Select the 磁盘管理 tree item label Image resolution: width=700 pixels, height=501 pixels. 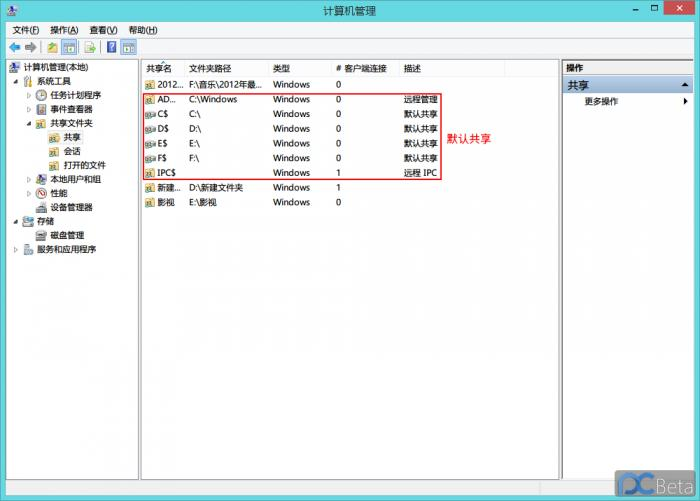click(x=67, y=235)
